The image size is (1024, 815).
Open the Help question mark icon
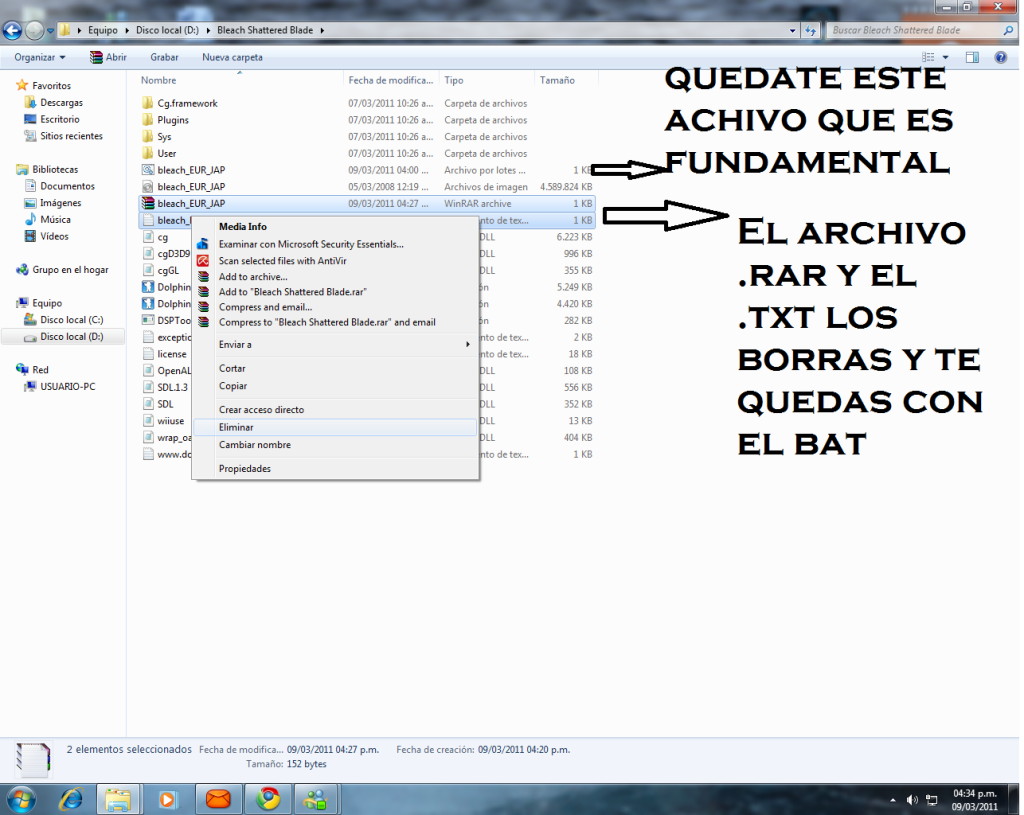[1000, 57]
